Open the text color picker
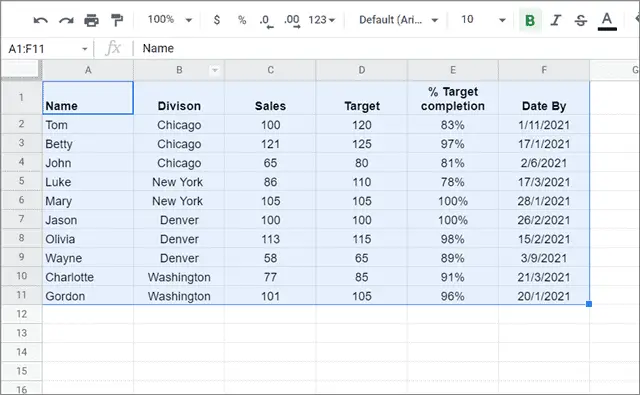 coord(607,21)
